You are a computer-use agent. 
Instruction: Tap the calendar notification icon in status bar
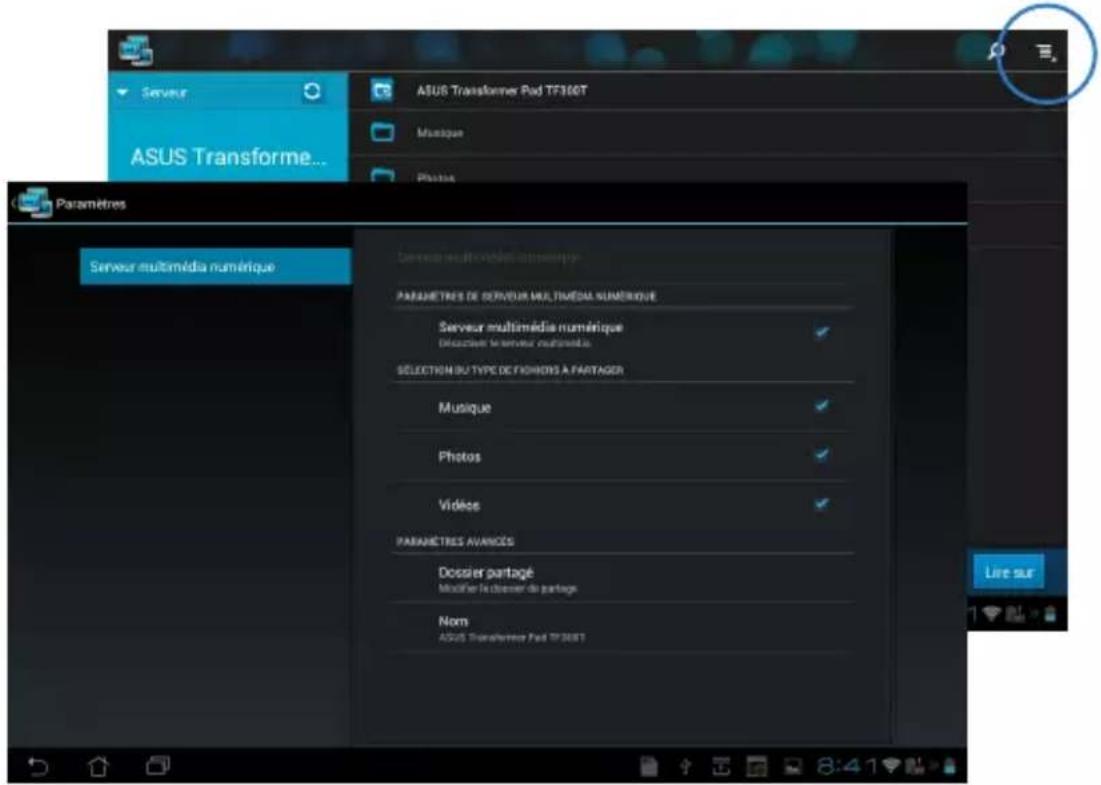pos(756,767)
